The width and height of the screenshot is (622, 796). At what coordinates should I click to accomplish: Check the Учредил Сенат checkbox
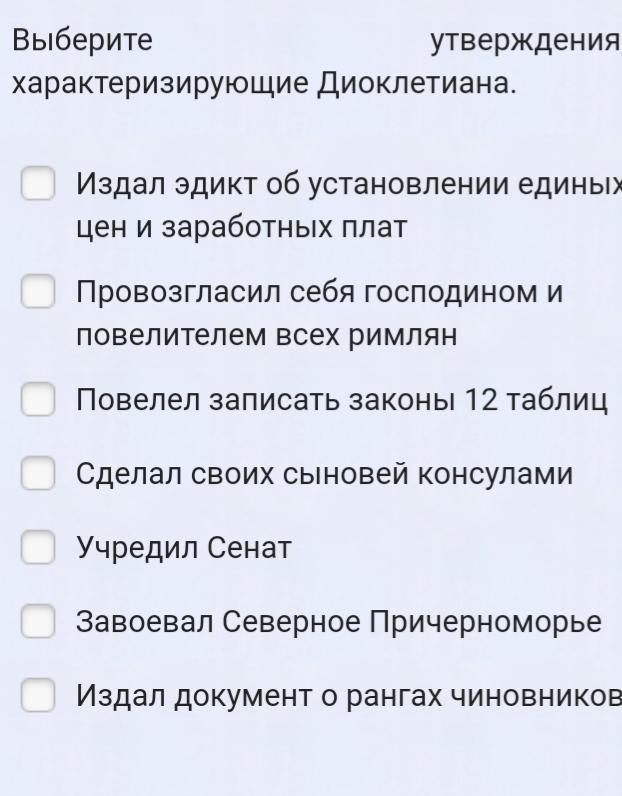(x=39, y=547)
